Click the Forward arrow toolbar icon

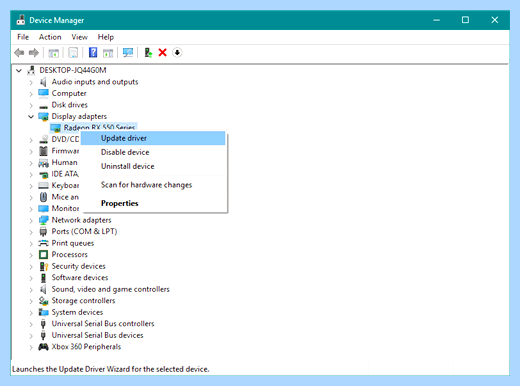[x=34, y=53]
